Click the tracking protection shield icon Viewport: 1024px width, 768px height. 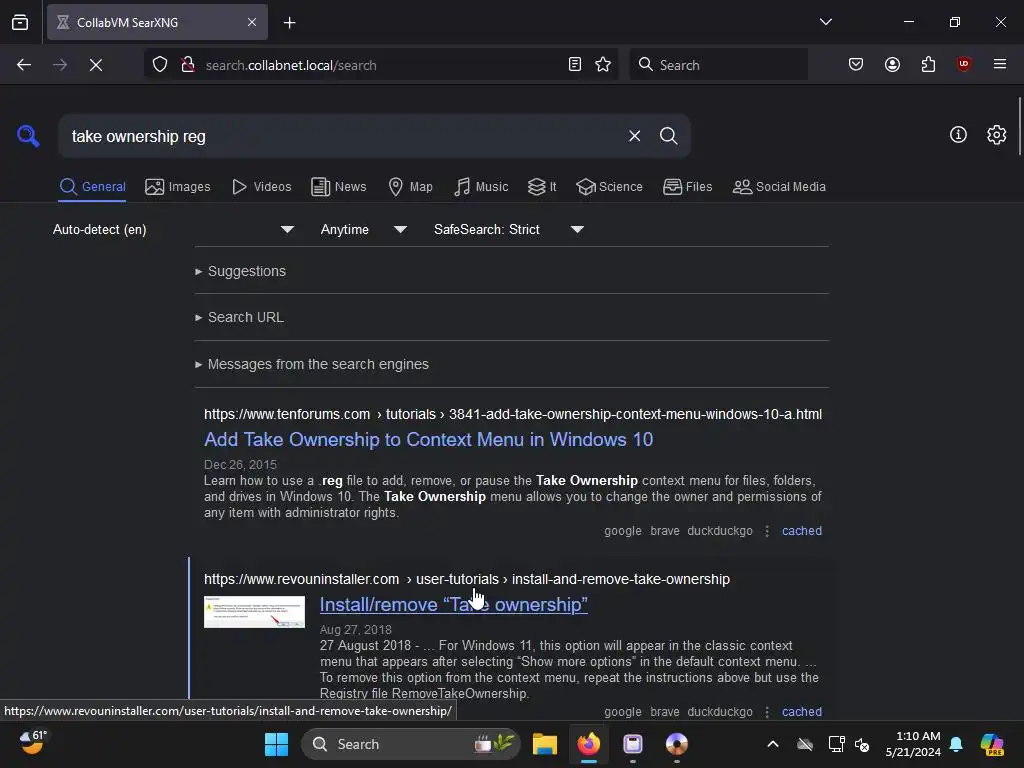pyautogui.click(x=160, y=65)
